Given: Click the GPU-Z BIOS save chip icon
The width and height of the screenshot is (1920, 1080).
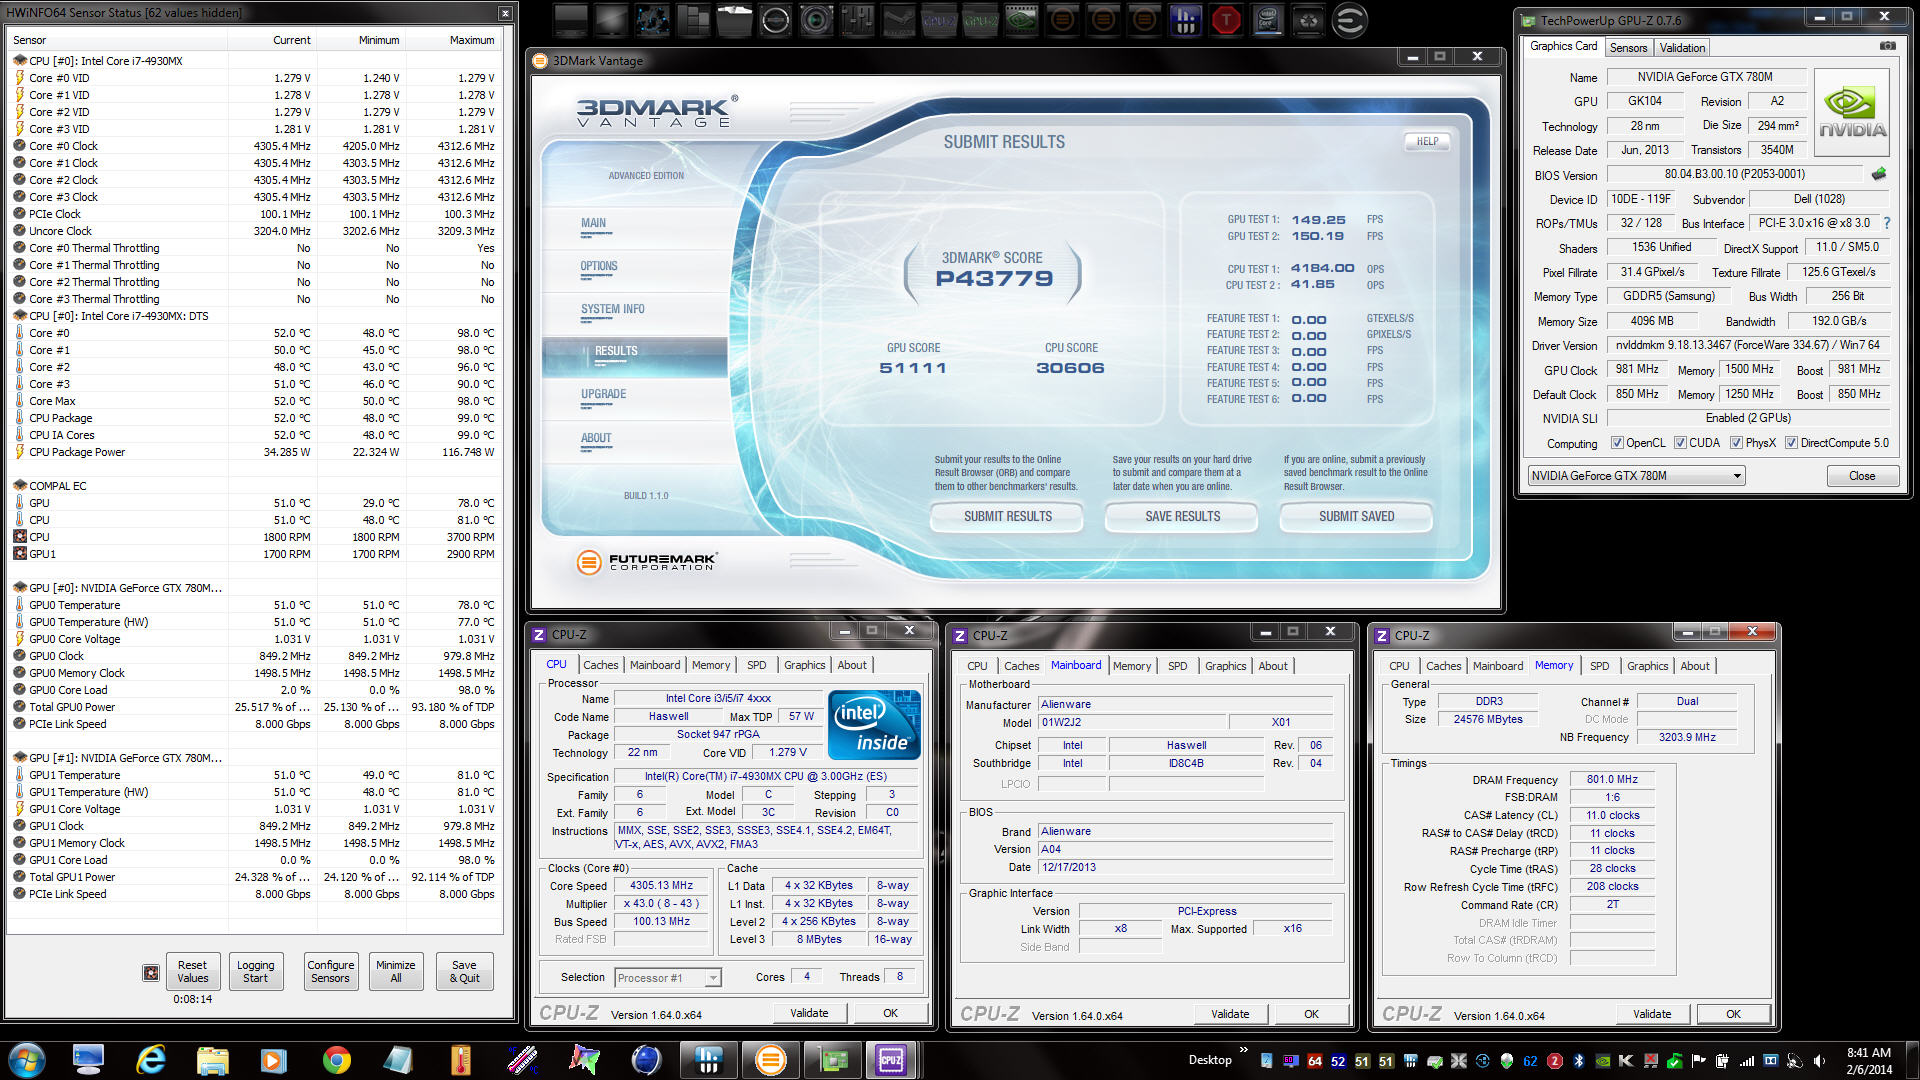Looking at the screenshot, I should click(1879, 174).
